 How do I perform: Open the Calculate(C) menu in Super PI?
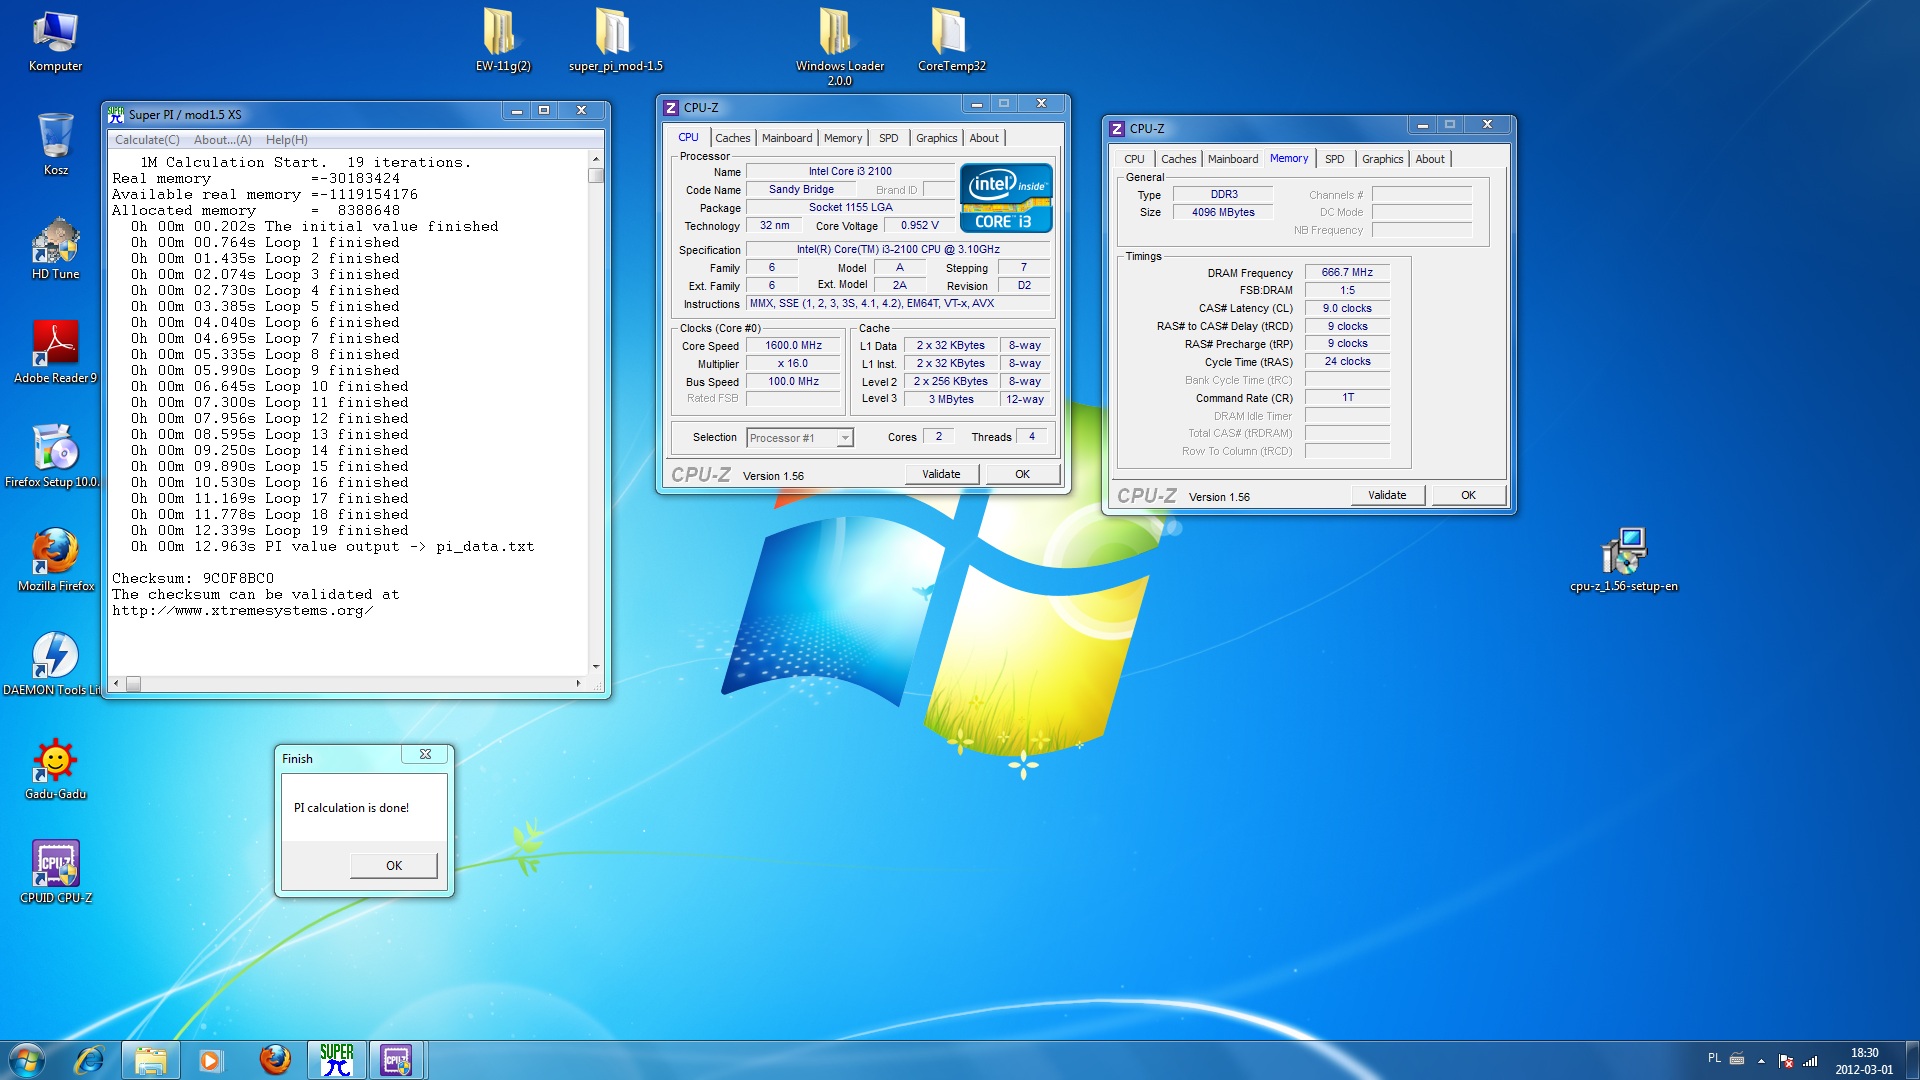click(x=147, y=140)
